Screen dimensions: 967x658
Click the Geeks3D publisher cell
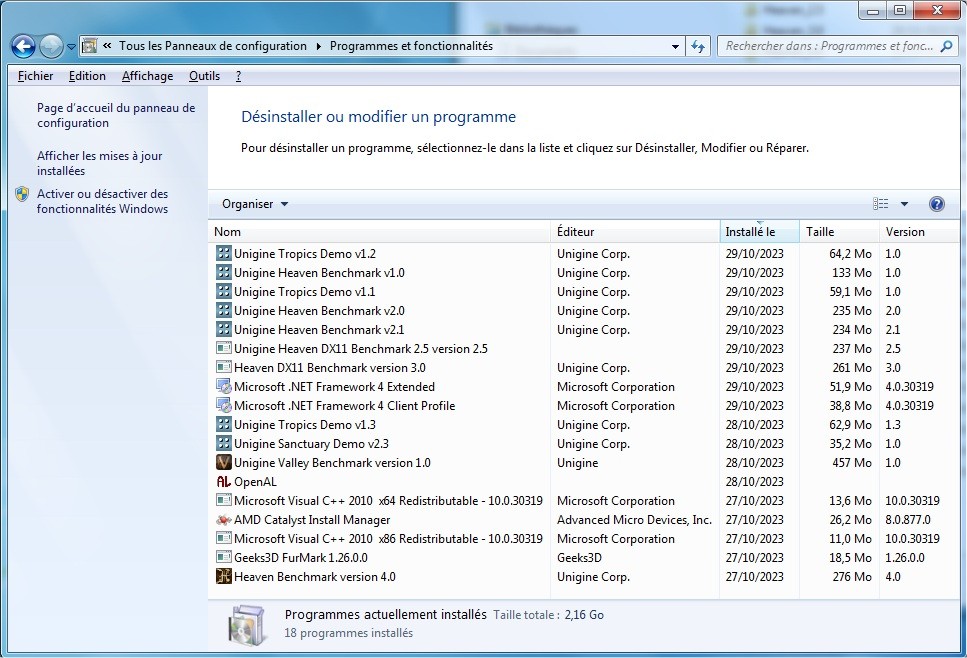point(579,557)
